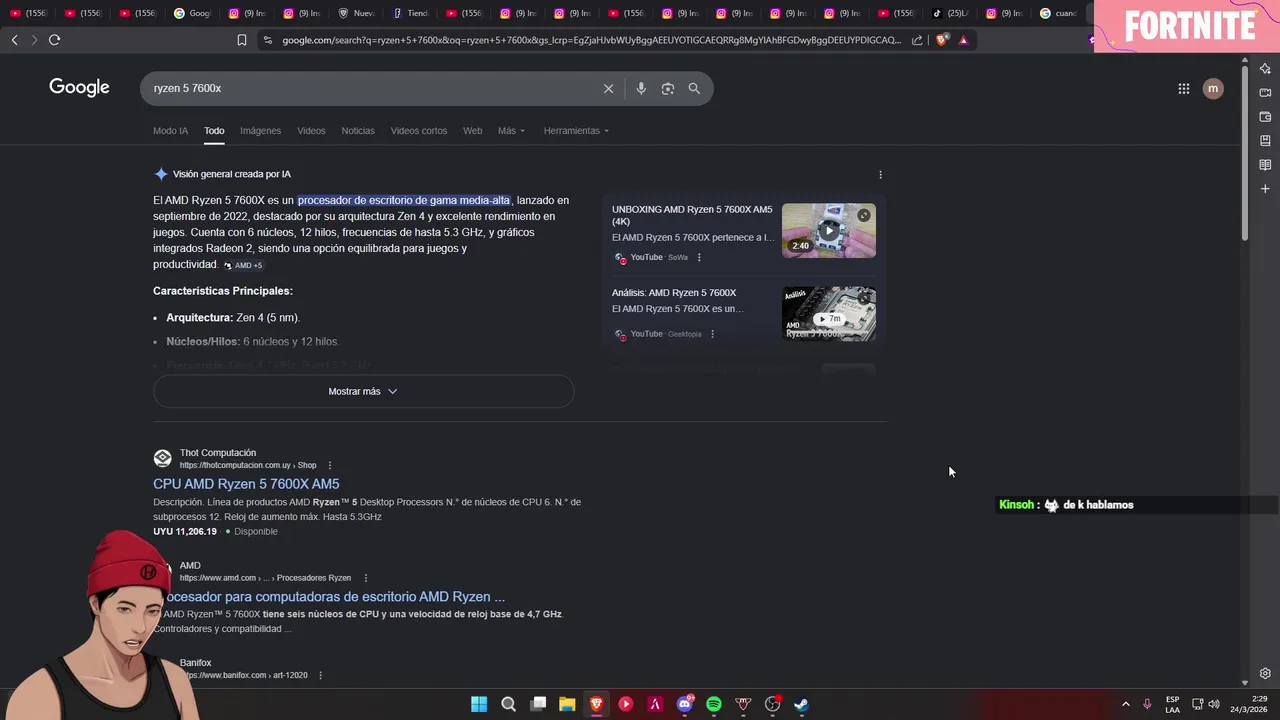Open Google Lens image search icon
Image resolution: width=1280 pixels, height=720 pixels.
pyautogui.click(x=668, y=88)
